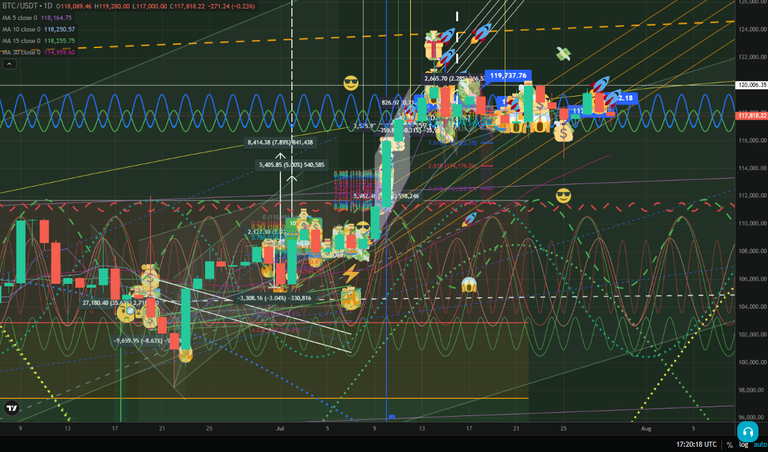Click the 5,405.85 (5.00%) measurement label
Image resolution: width=768 pixels, height=452 pixels.
click(x=291, y=165)
